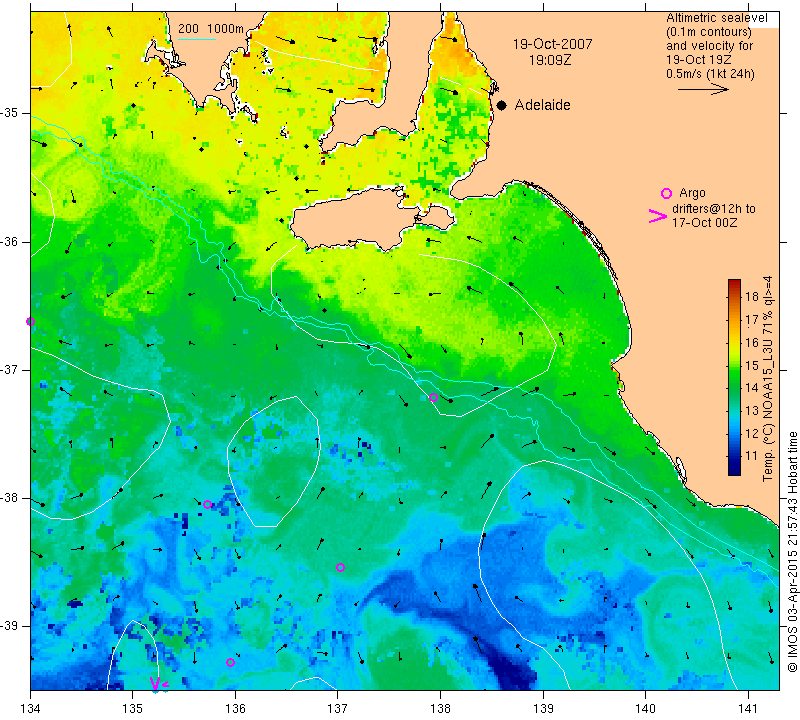The image size is (800, 720).
Task: Click the velocity scale arrow in the legend
Action: point(703,89)
